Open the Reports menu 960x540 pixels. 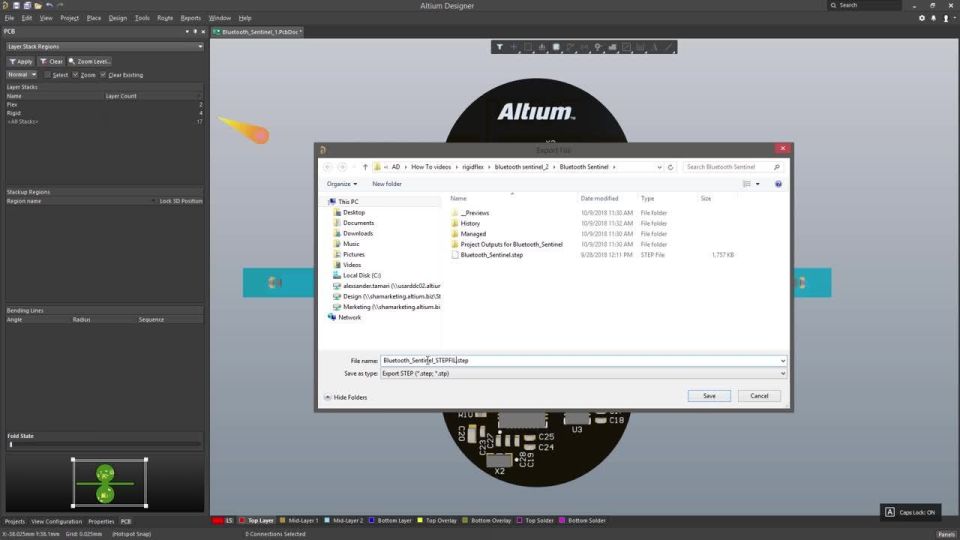190,18
